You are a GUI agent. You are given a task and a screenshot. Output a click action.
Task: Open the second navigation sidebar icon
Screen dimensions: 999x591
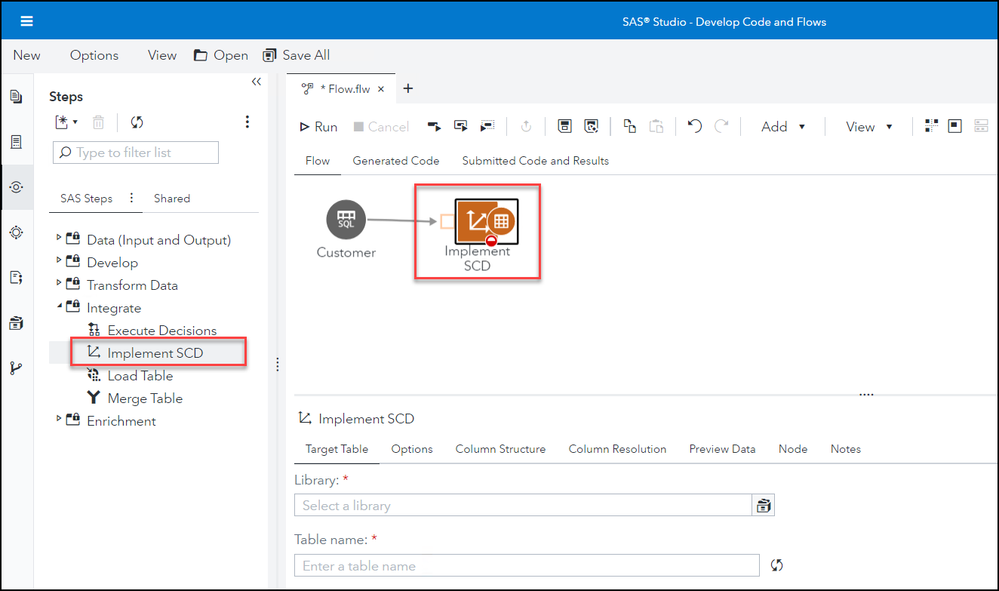pyautogui.click(x=17, y=142)
